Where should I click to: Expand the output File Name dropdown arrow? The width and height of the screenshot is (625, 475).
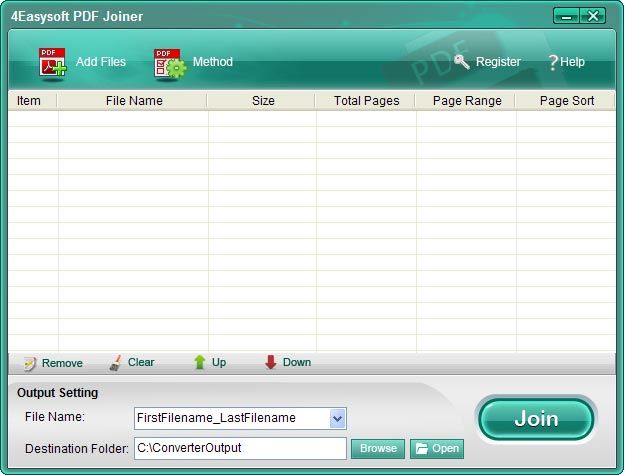pos(338,418)
